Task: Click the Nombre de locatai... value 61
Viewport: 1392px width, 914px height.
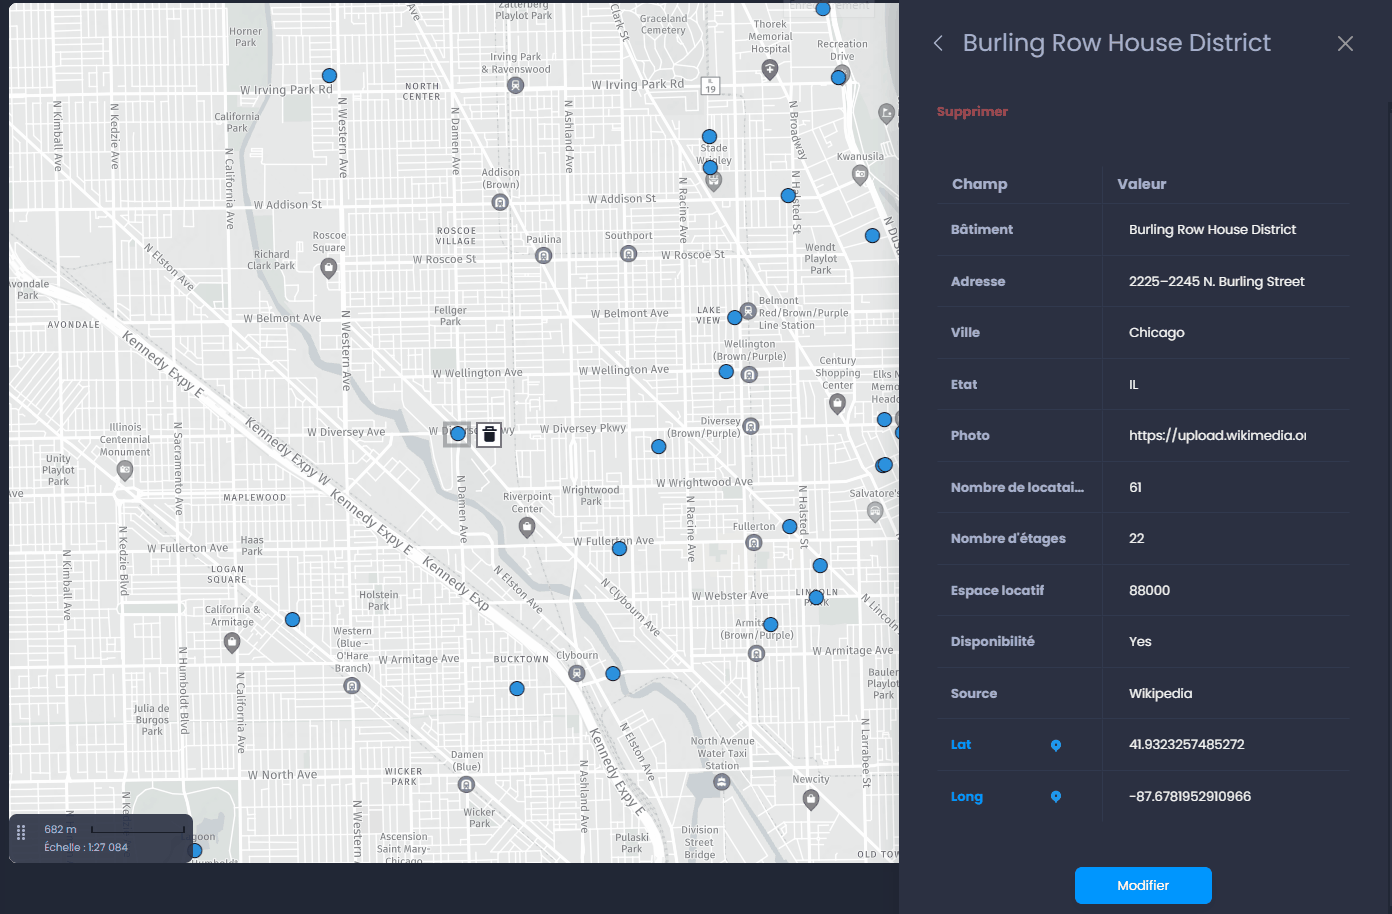Action: pos(1135,487)
